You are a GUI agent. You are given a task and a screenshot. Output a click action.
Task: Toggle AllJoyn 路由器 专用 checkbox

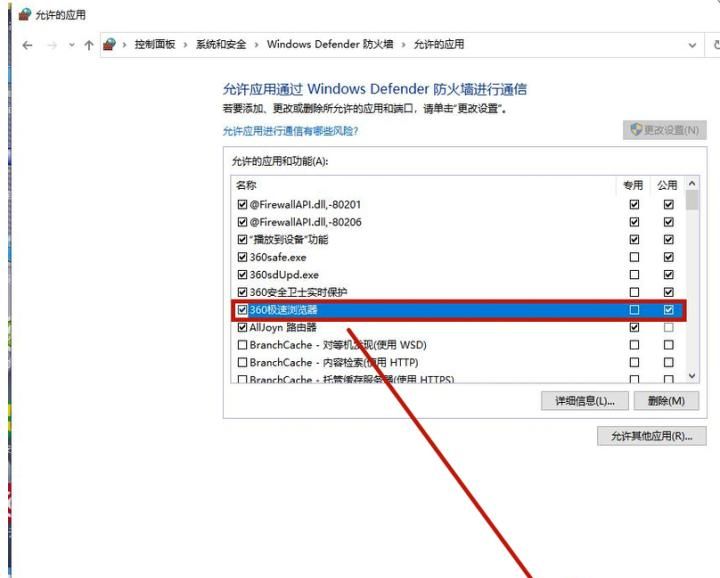634,327
